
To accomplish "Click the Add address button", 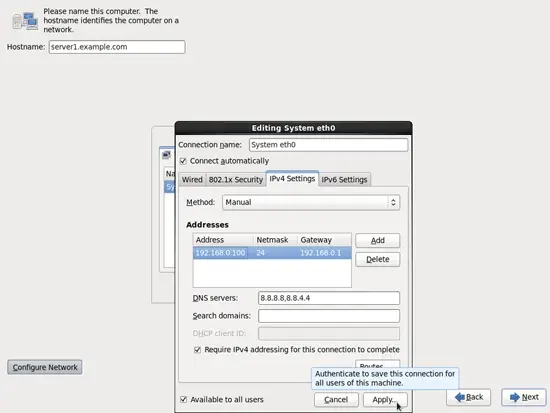I will [377, 240].
